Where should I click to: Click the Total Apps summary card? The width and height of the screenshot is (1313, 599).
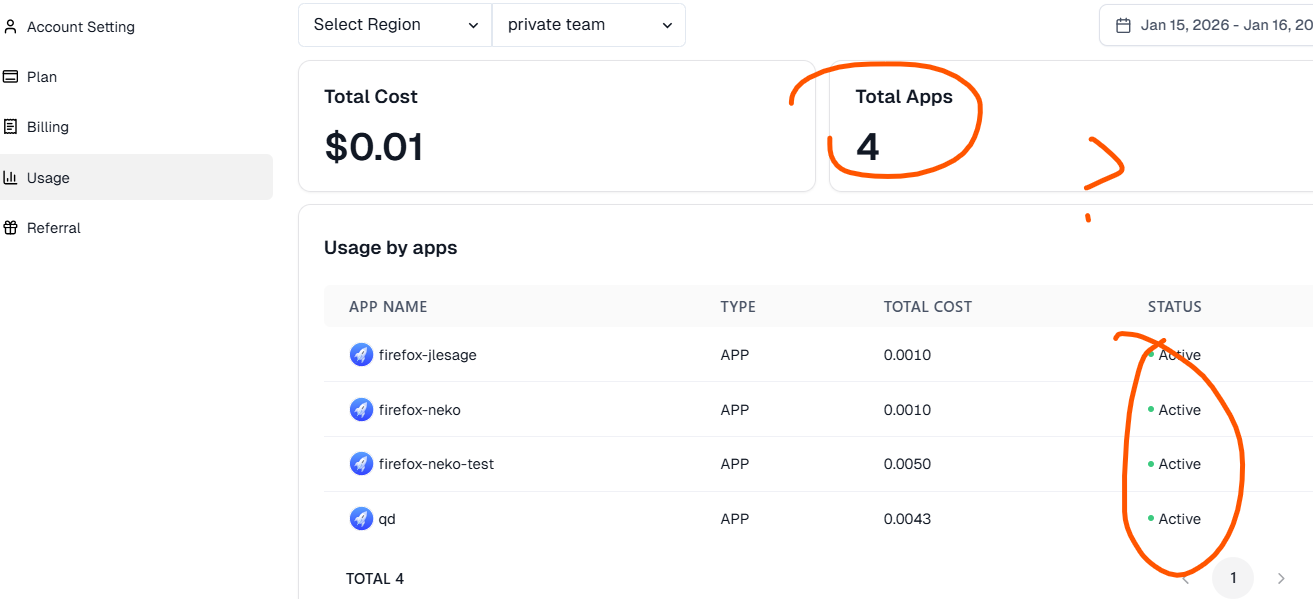tap(1070, 126)
